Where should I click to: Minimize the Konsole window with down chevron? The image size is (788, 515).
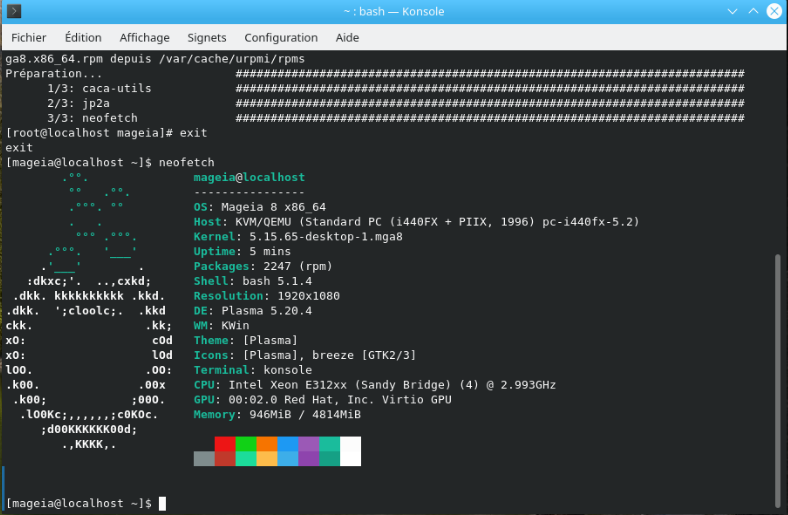point(732,11)
